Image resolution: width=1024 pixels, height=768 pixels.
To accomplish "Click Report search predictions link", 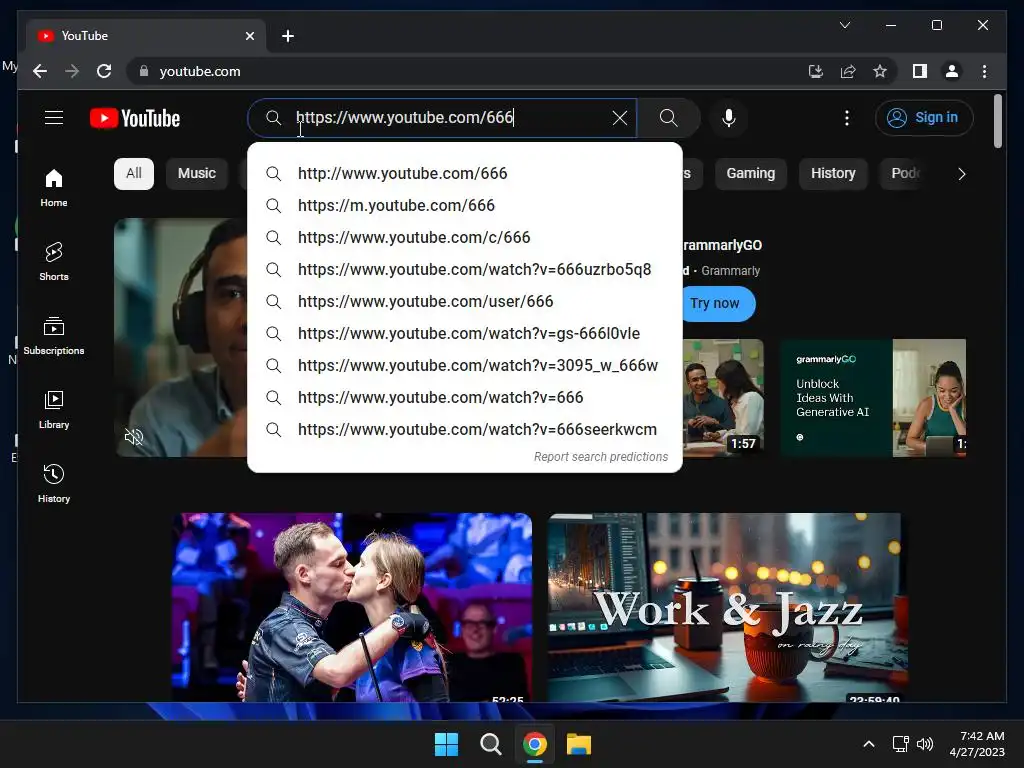I will point(601,456).
